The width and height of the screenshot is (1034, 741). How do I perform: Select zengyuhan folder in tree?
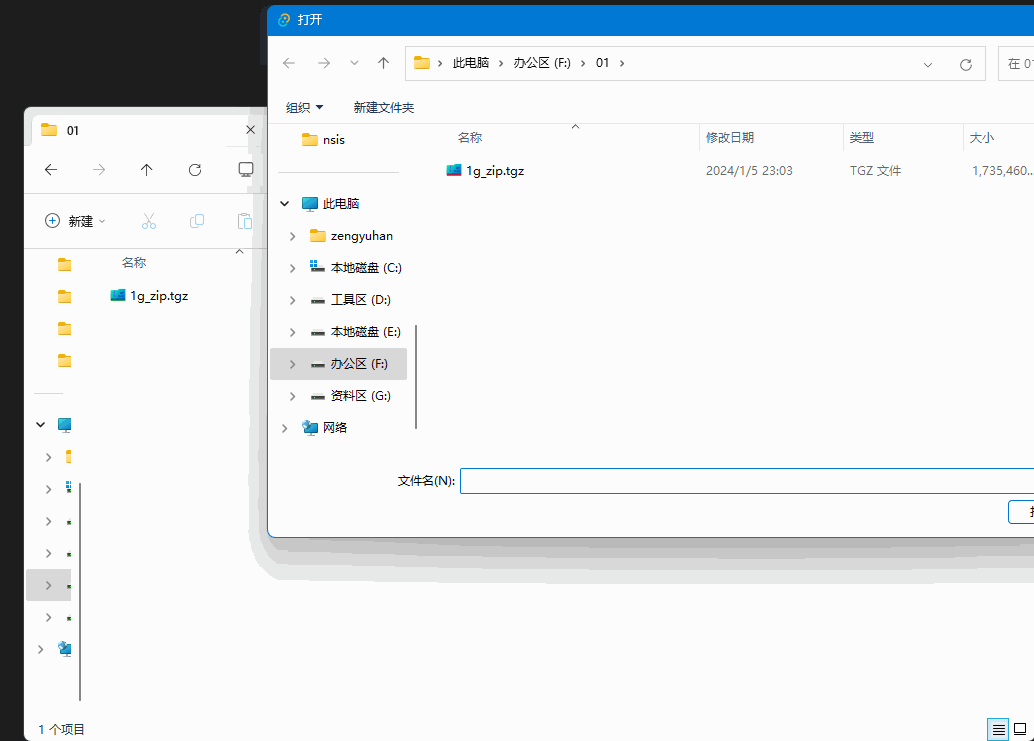tap(351, 236)
